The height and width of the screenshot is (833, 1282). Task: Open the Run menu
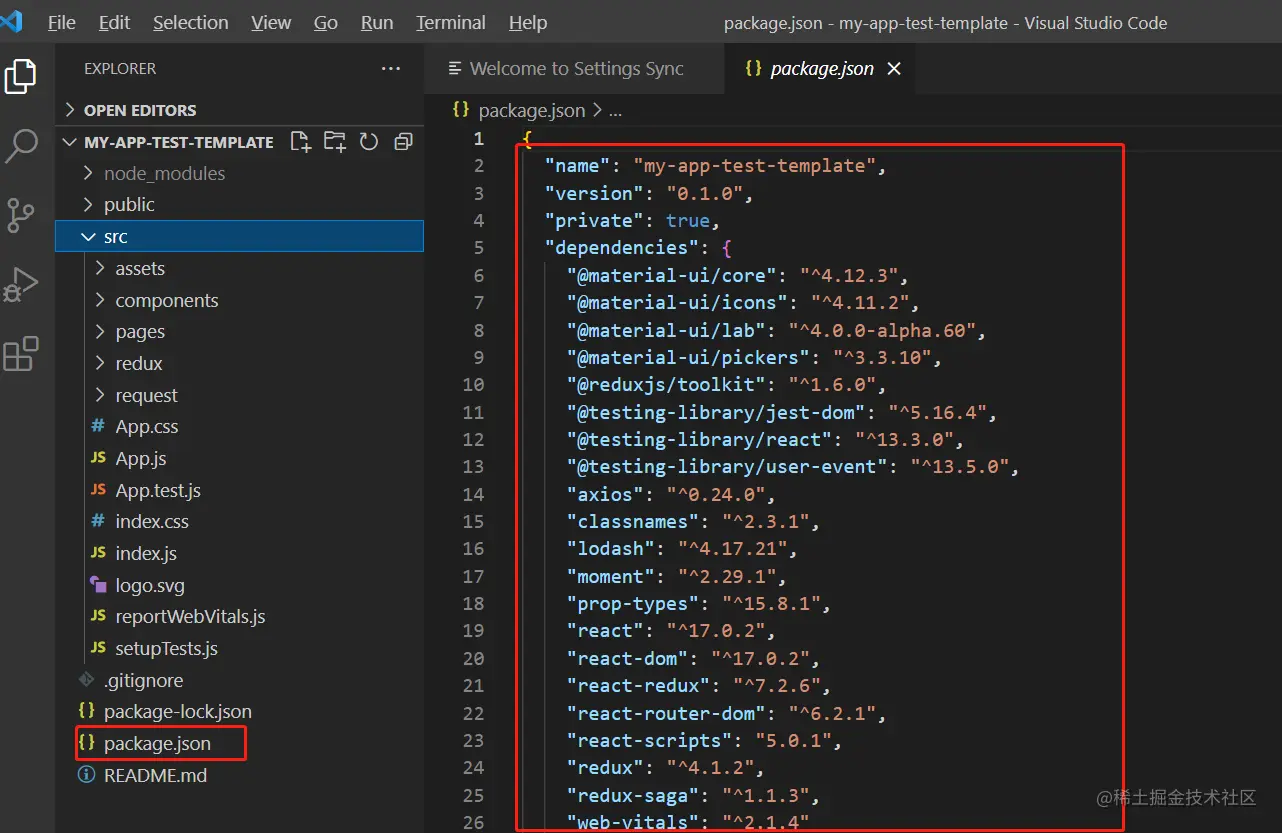(x=377, y=22)
